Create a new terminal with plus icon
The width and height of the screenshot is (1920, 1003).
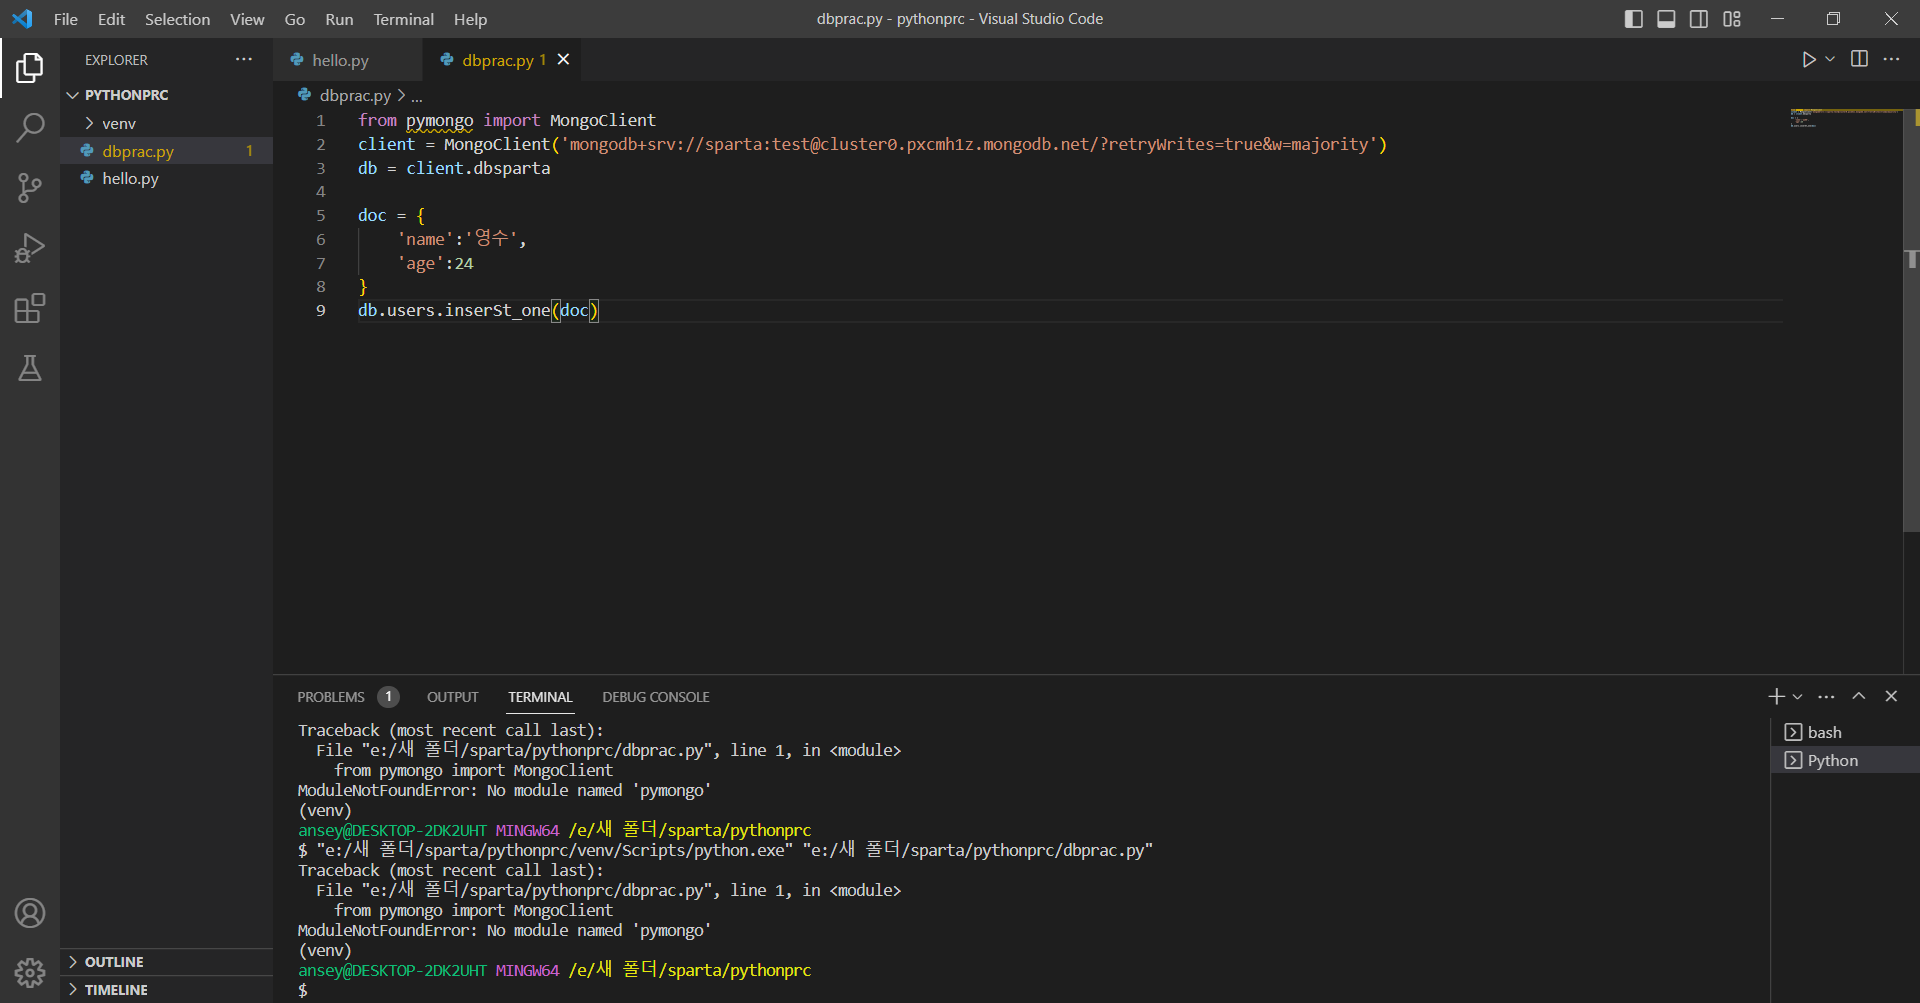click(1776, 697)
